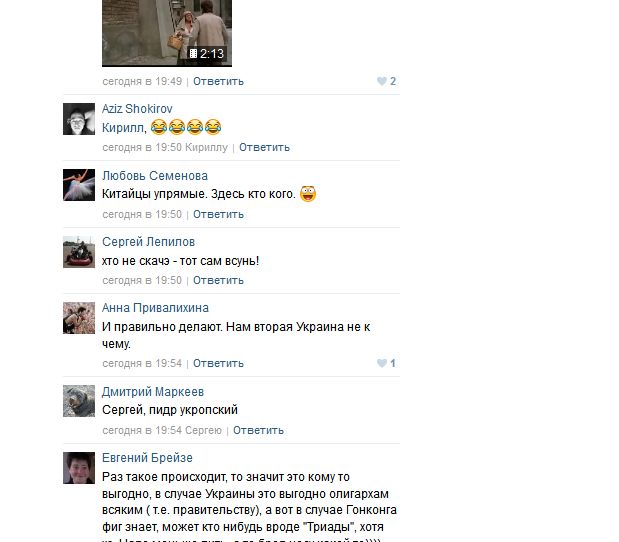Open Сергею reply reference at 19:54

(x=203, y=431)
